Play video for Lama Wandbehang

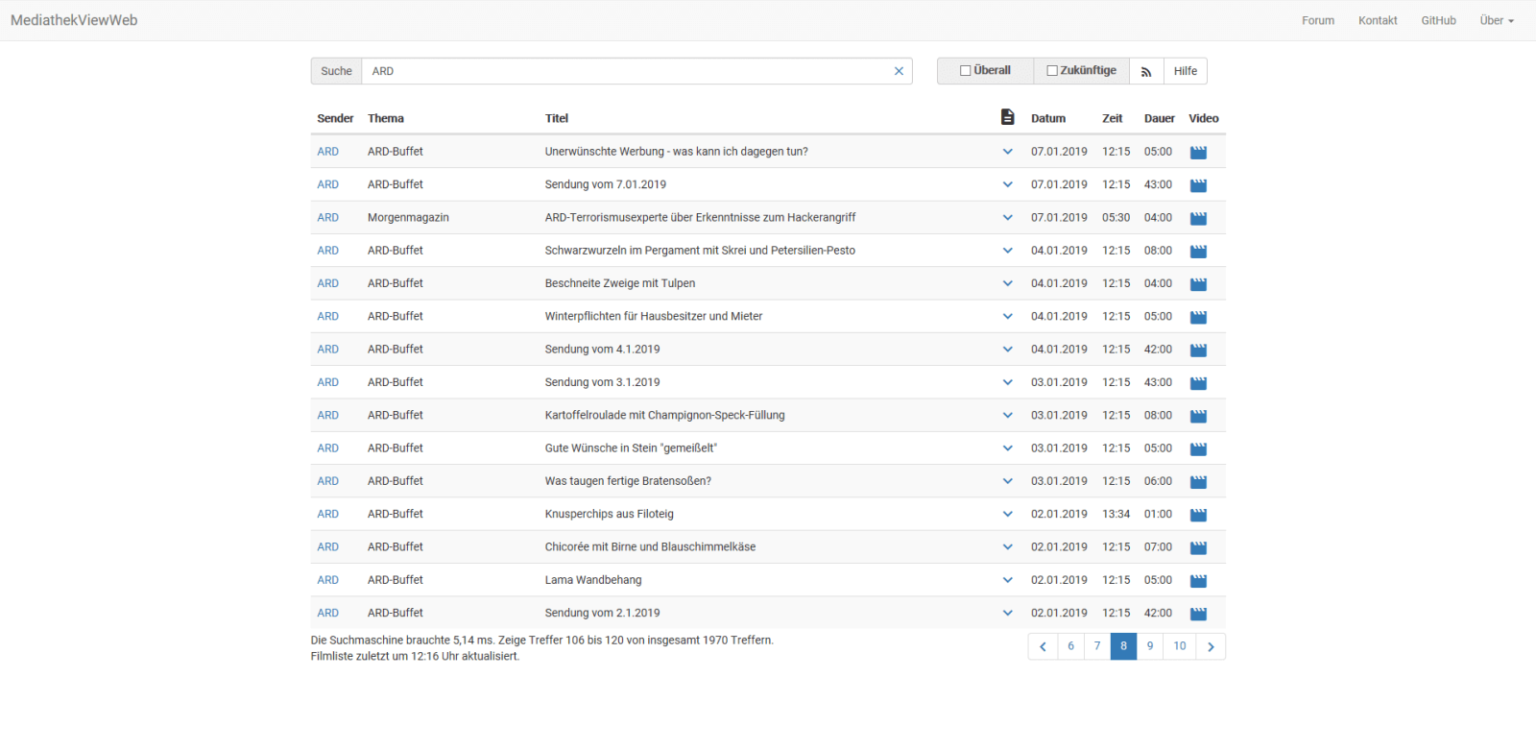click(x=1198, y=581)
